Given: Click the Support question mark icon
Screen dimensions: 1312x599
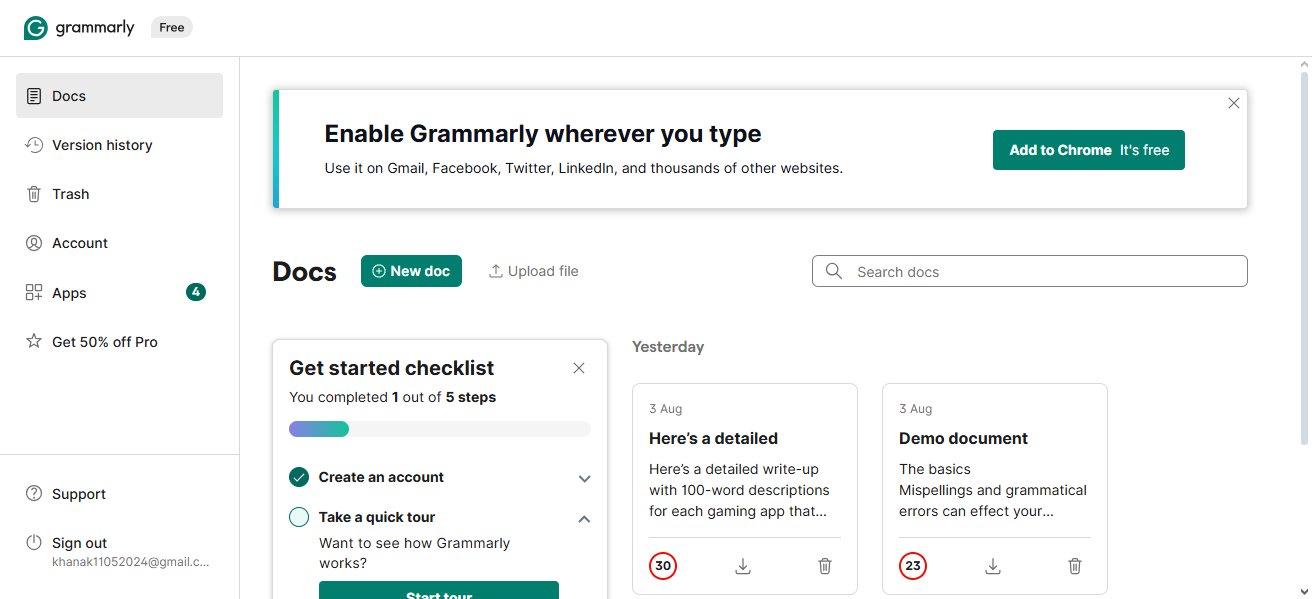Looking at the screenshot, I should (x=34, y=494).
